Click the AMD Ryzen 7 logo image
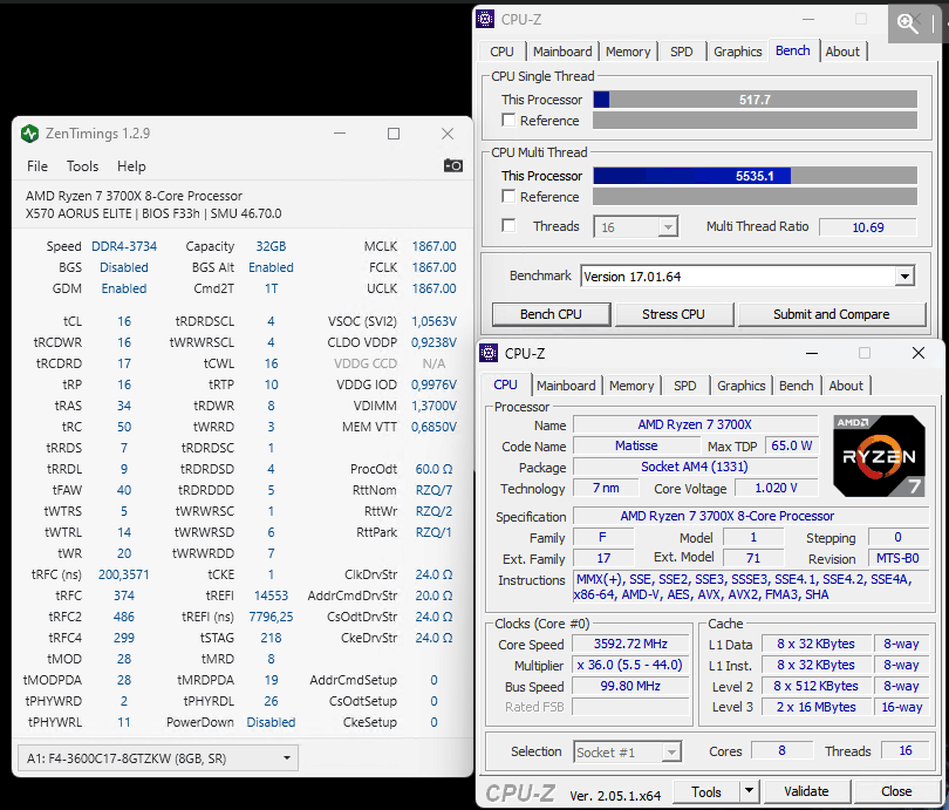 click(879, 456)
